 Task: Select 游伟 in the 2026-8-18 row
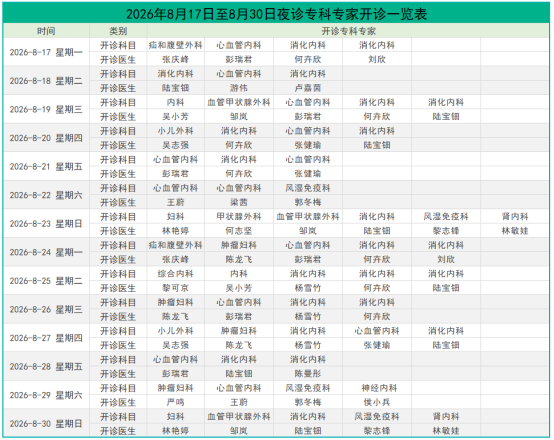point(239,88)
